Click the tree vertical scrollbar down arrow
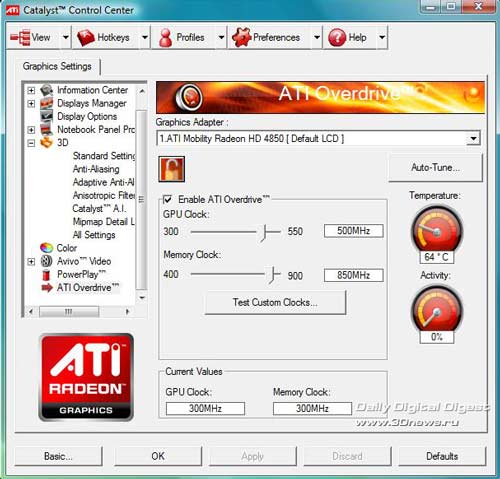The width and height of the screenshot is (500, 479). [142, 298]
